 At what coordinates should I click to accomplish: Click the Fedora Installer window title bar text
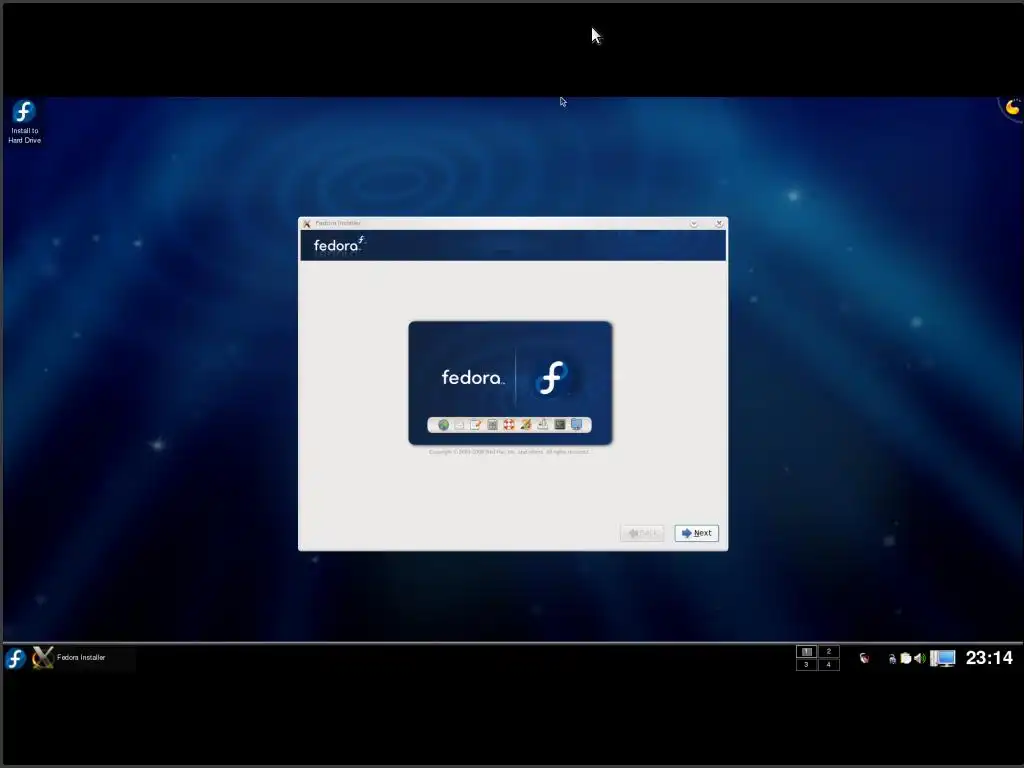point(338,223)
